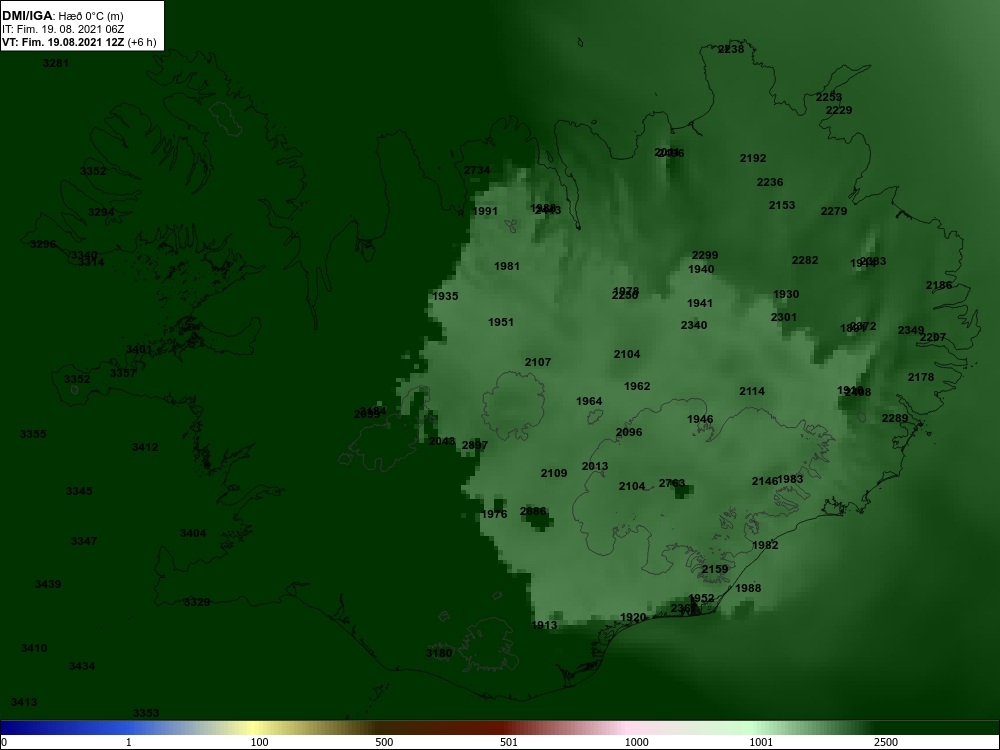This screenshot has width=1000, height=750.
Task: Click the 3412 value label
Action: (x=145, y=447)
